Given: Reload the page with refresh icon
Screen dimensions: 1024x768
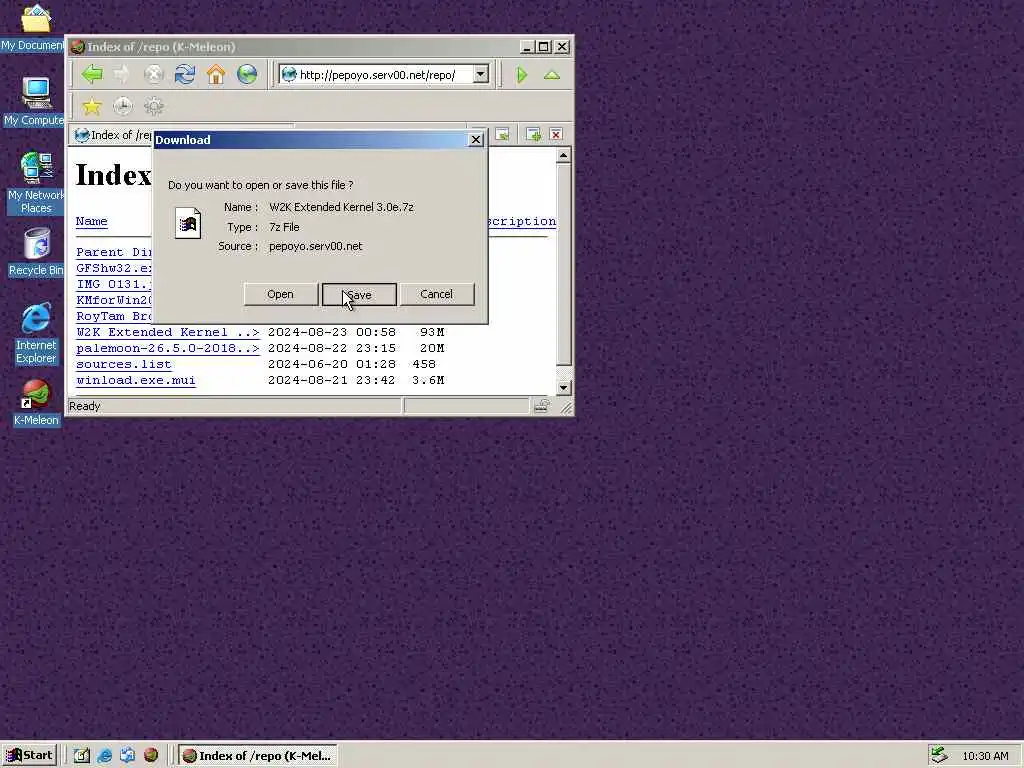Looking at the screenshot, I should coord(185,74).
